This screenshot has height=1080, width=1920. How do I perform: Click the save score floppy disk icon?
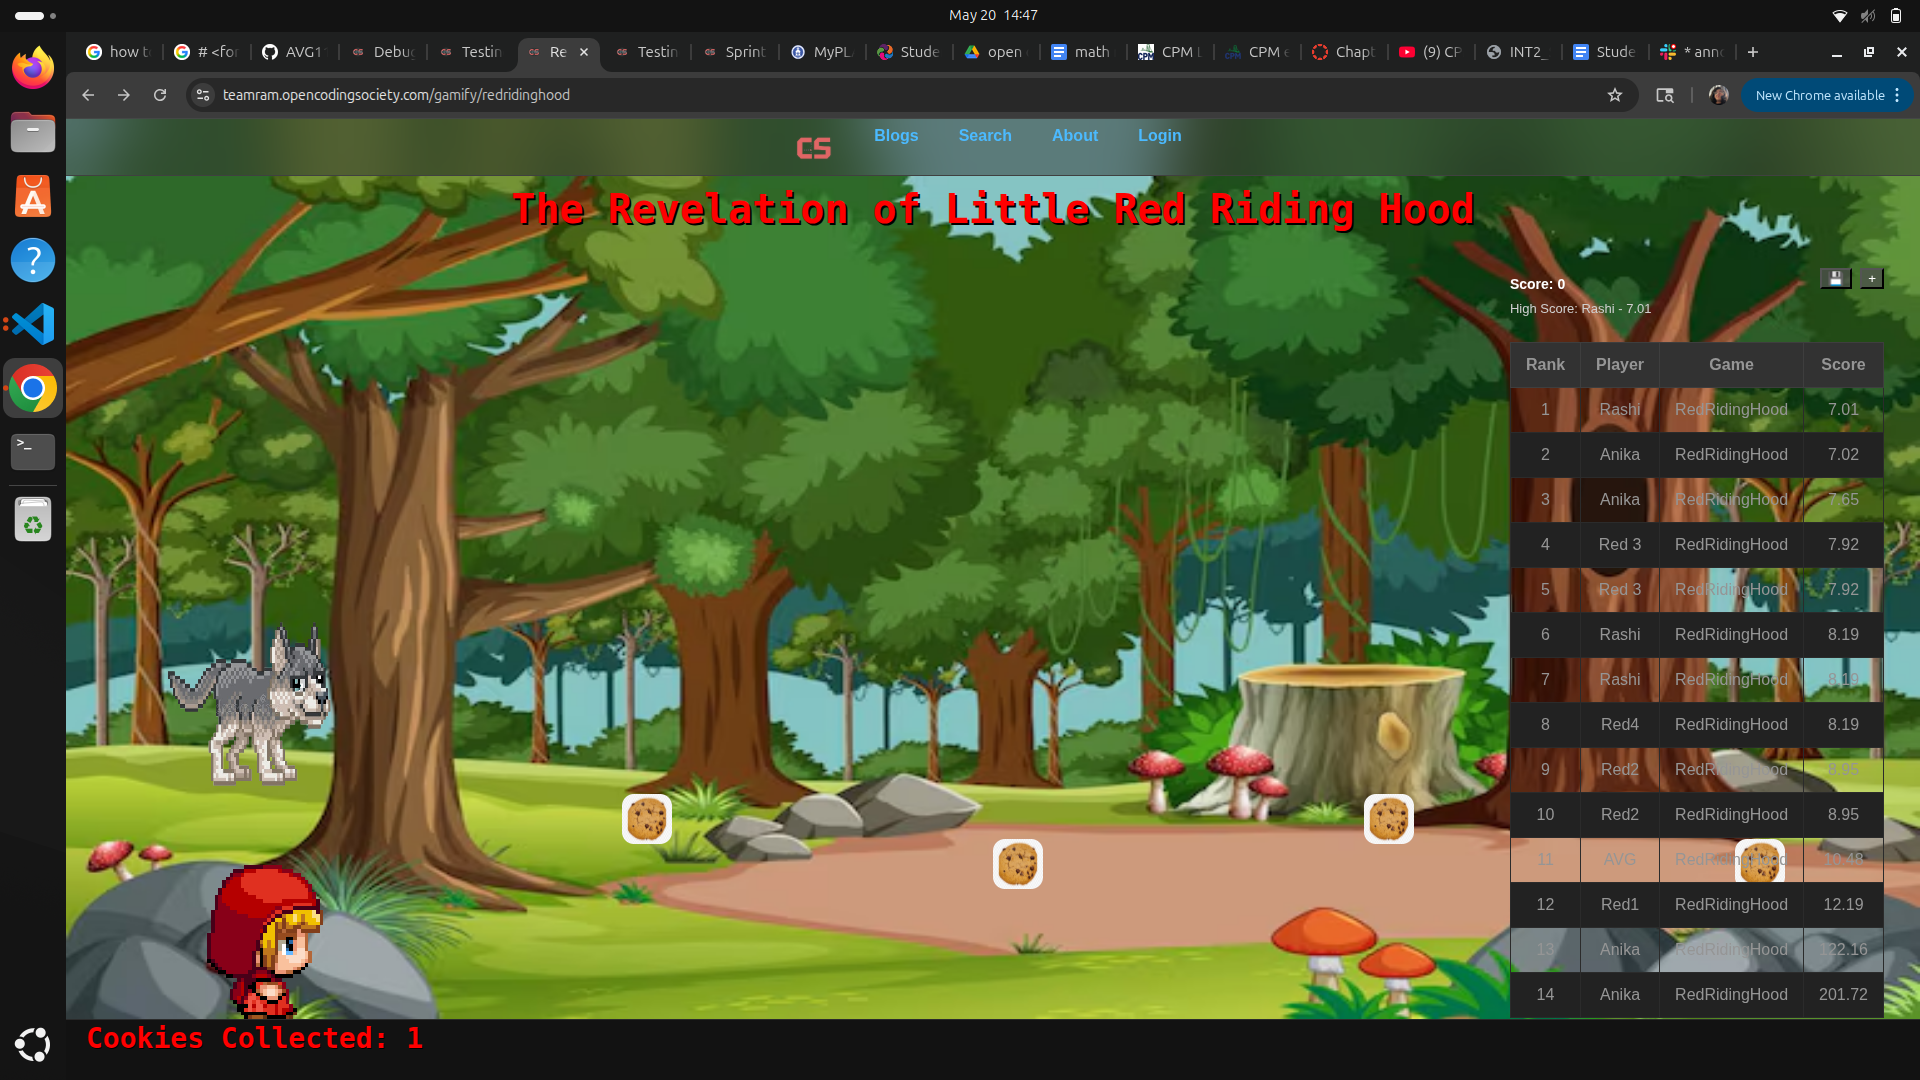[1835, 279]
